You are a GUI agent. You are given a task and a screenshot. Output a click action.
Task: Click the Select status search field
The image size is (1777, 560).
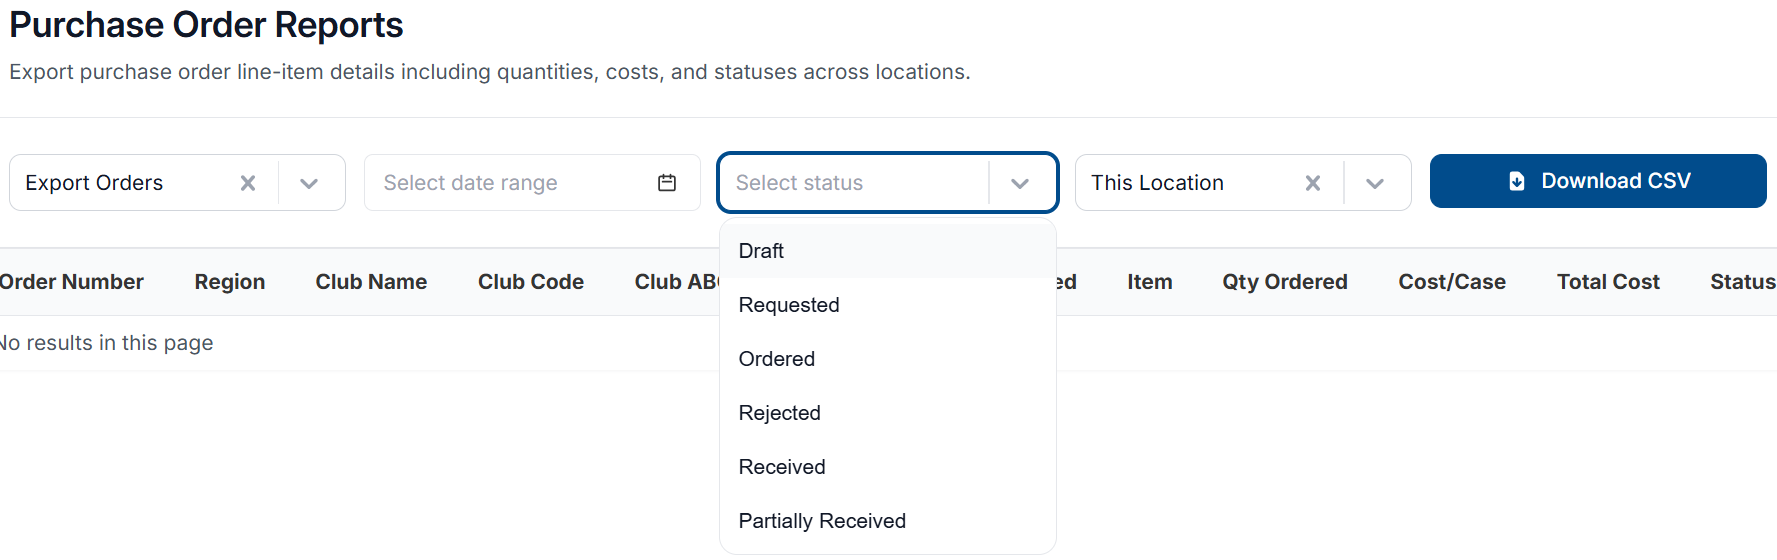854,183
